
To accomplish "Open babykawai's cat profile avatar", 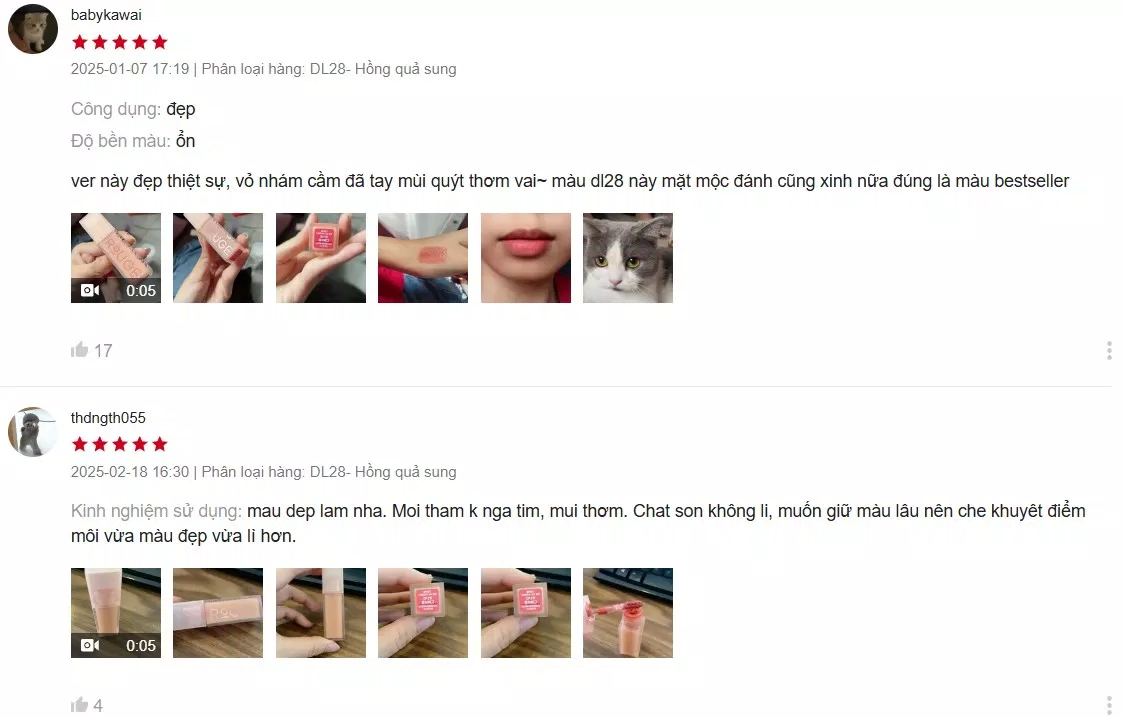I will click(32, 29).
